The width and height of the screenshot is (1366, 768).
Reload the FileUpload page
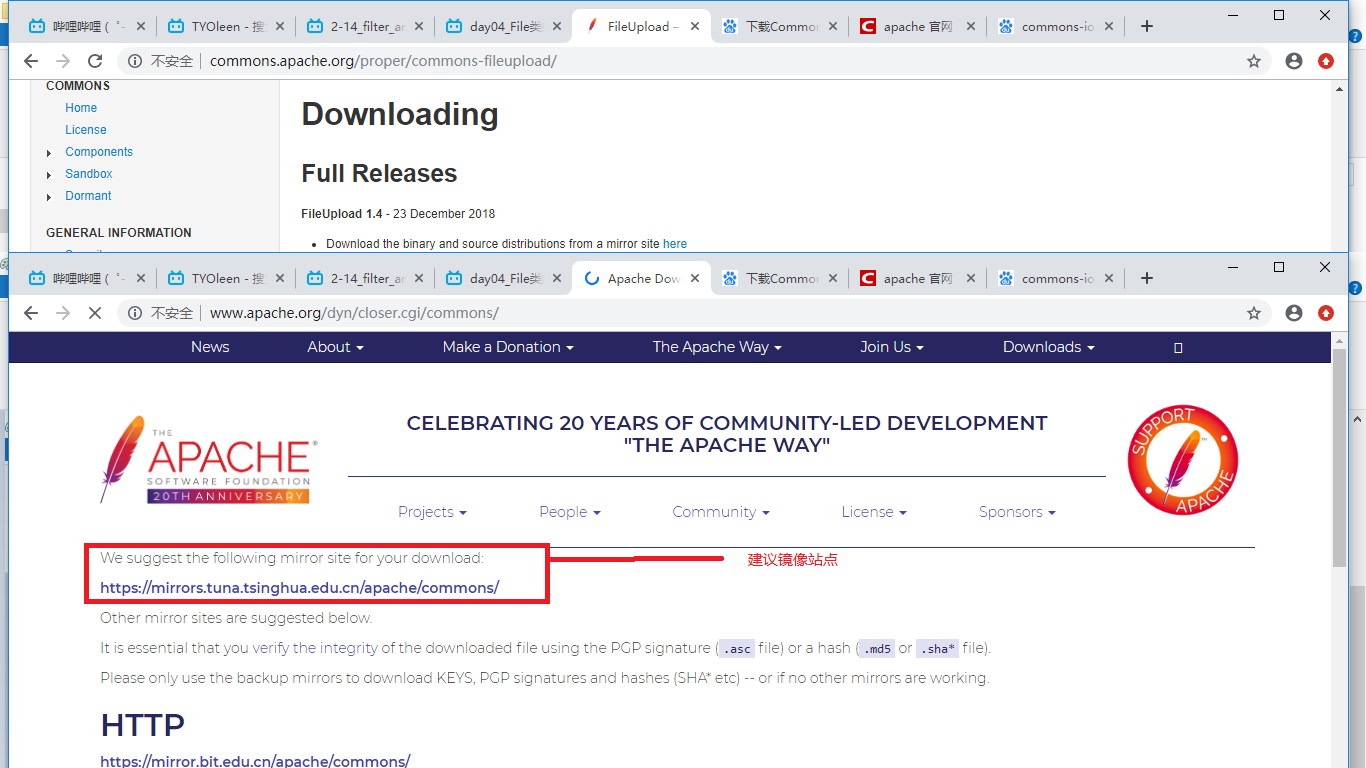point(95,61)
